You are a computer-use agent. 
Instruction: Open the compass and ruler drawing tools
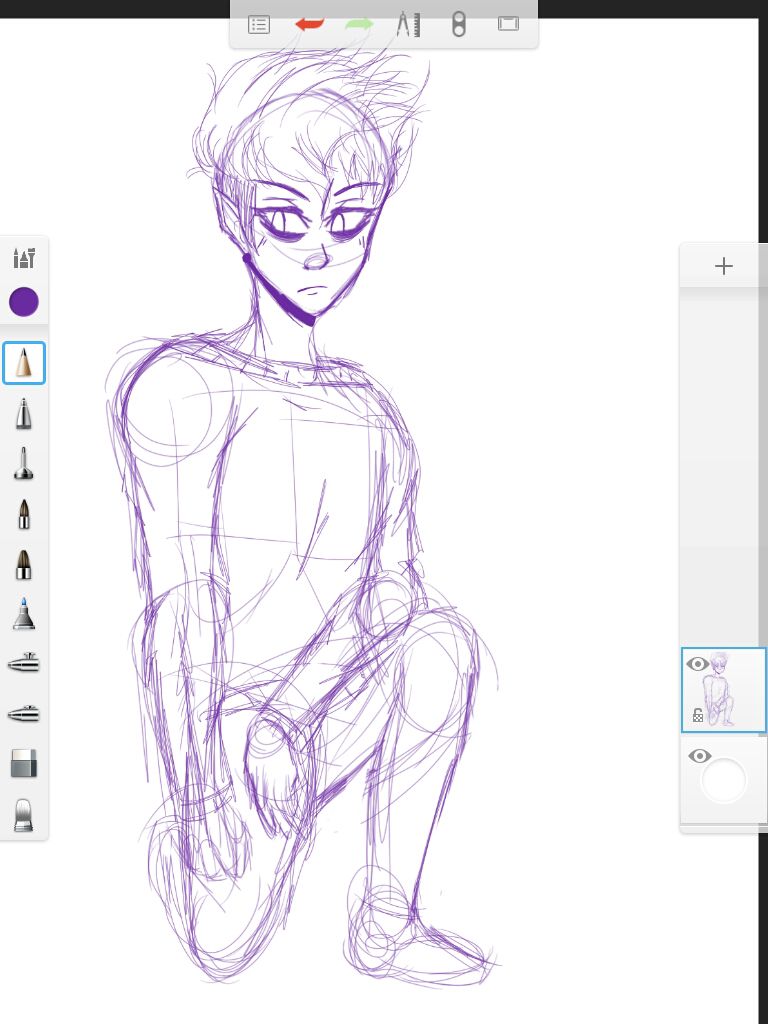(x=408, y=25)
